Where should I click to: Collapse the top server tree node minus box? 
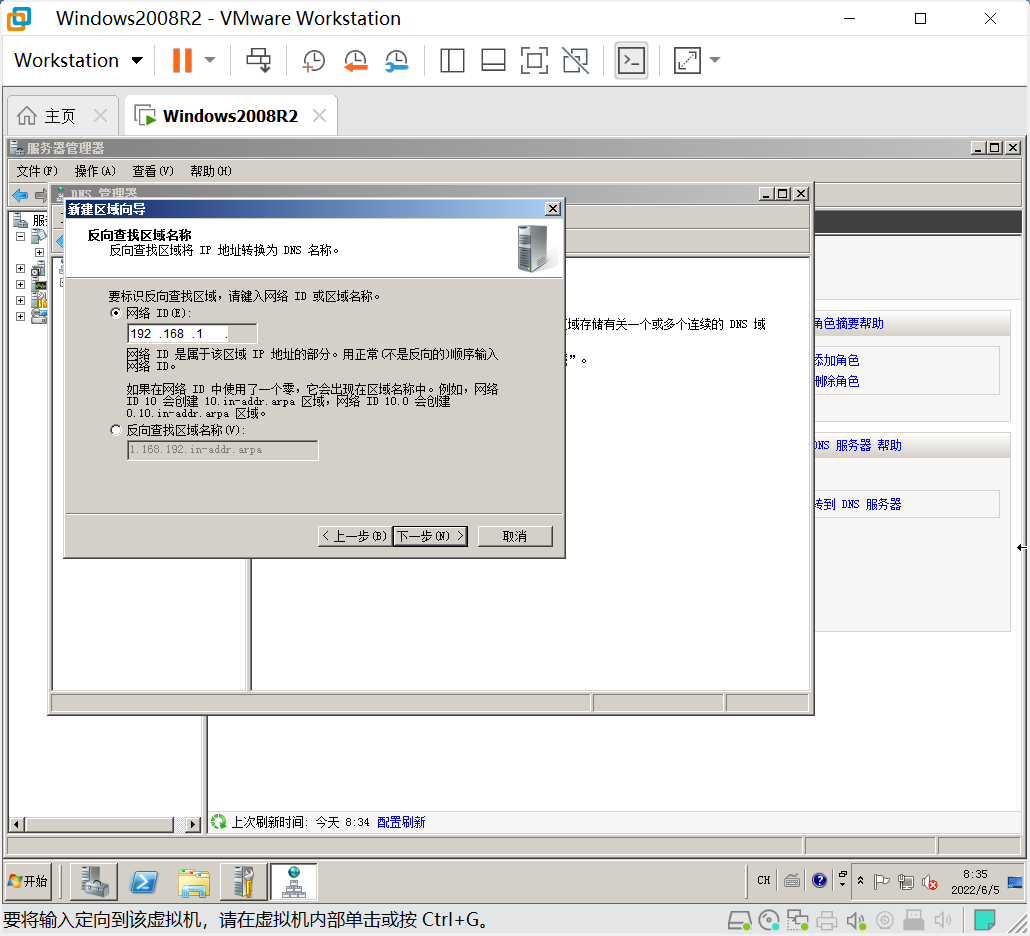(x=20, y=236)
